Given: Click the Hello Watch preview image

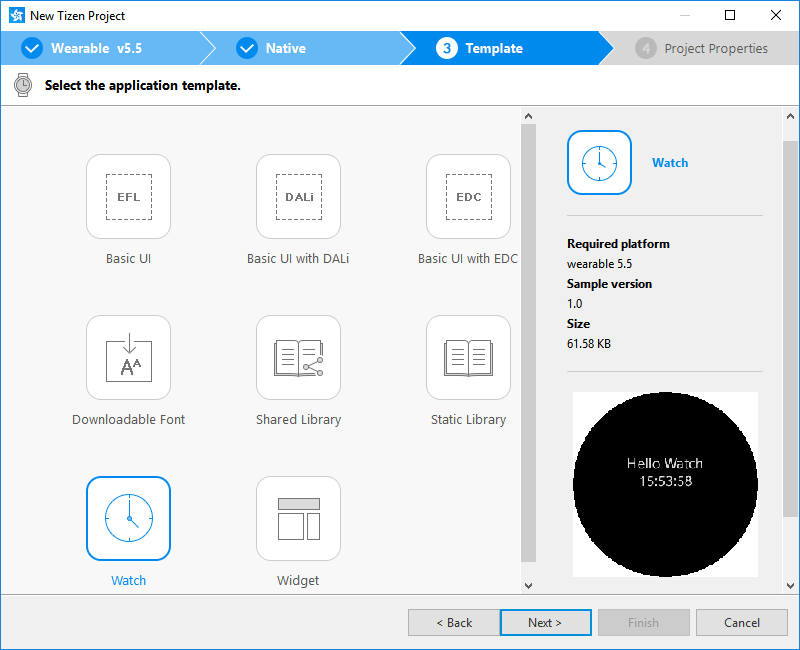Looking at the screenshot, I should point(665,484).
